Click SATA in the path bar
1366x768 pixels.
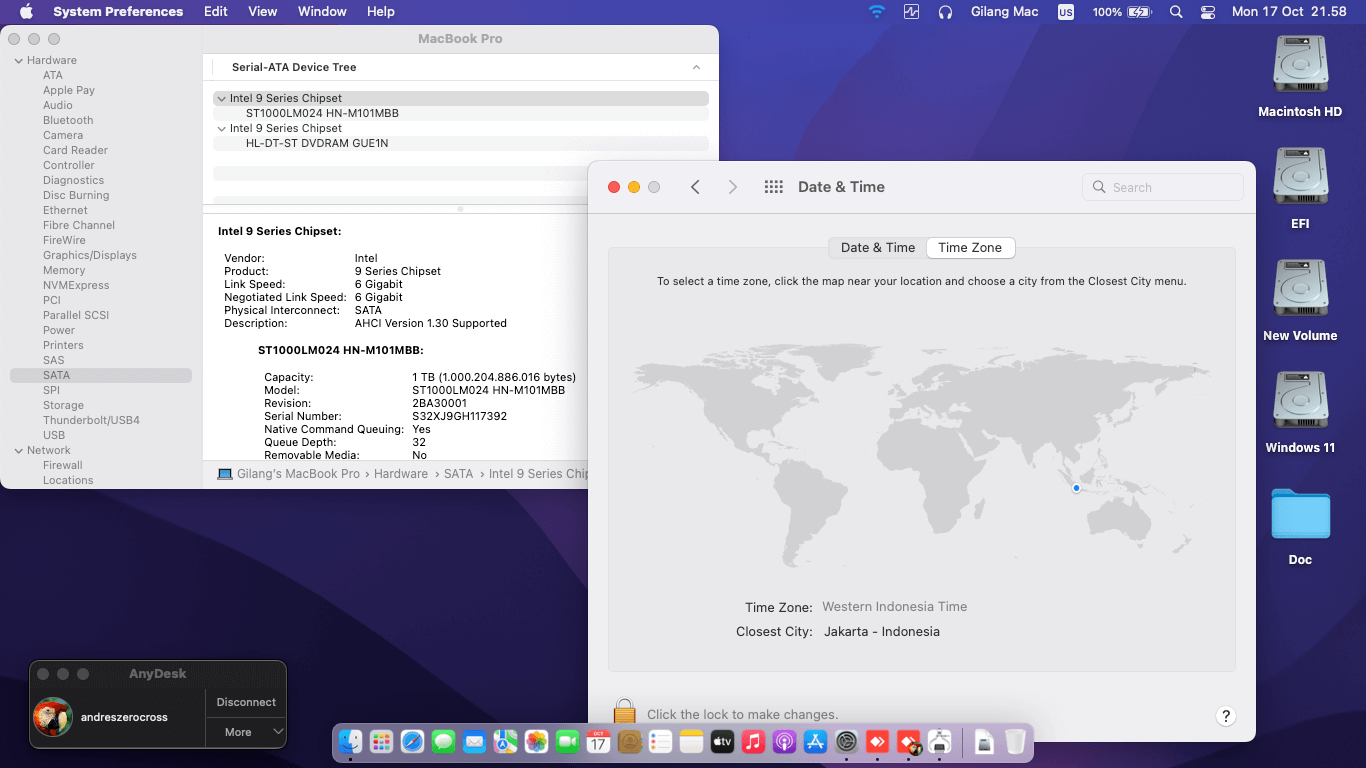459,474
